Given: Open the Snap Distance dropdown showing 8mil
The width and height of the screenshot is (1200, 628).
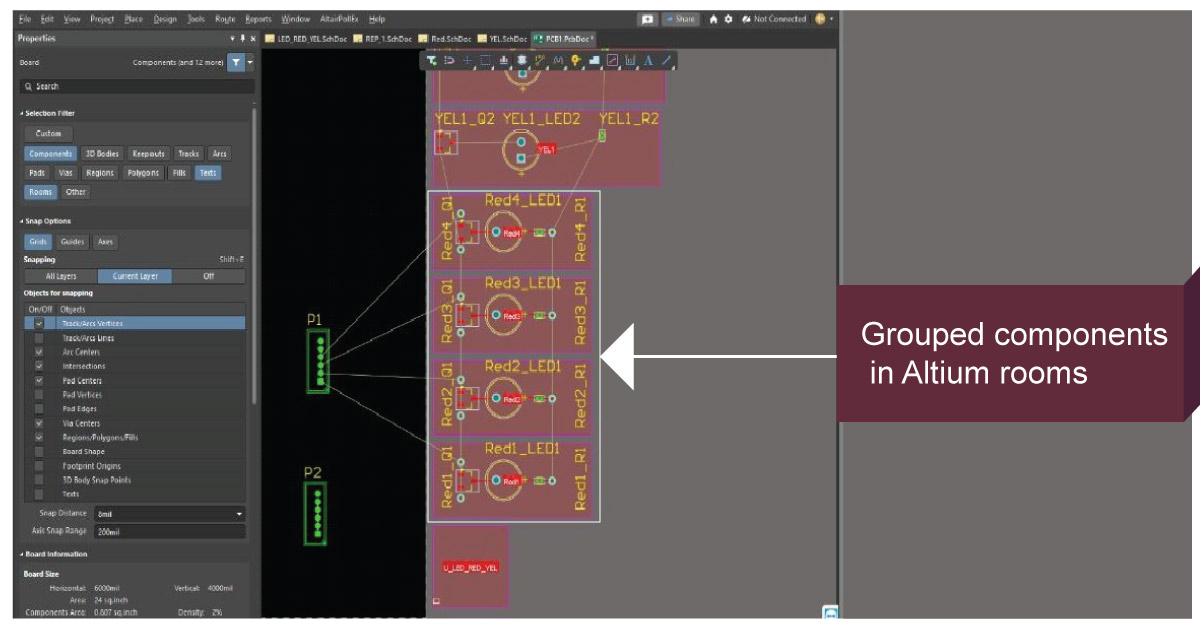Looking at the screenshot, I should pos(238,513).
